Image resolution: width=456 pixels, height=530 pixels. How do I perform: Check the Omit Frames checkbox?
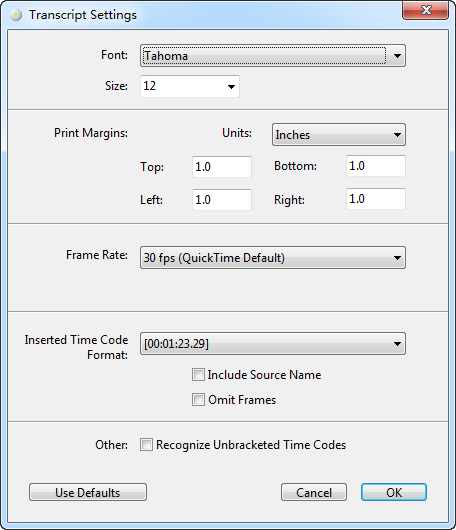(x=198, y=400)
